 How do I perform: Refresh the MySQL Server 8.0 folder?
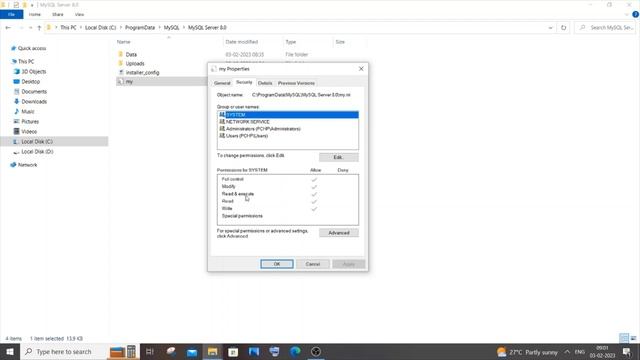564,28
